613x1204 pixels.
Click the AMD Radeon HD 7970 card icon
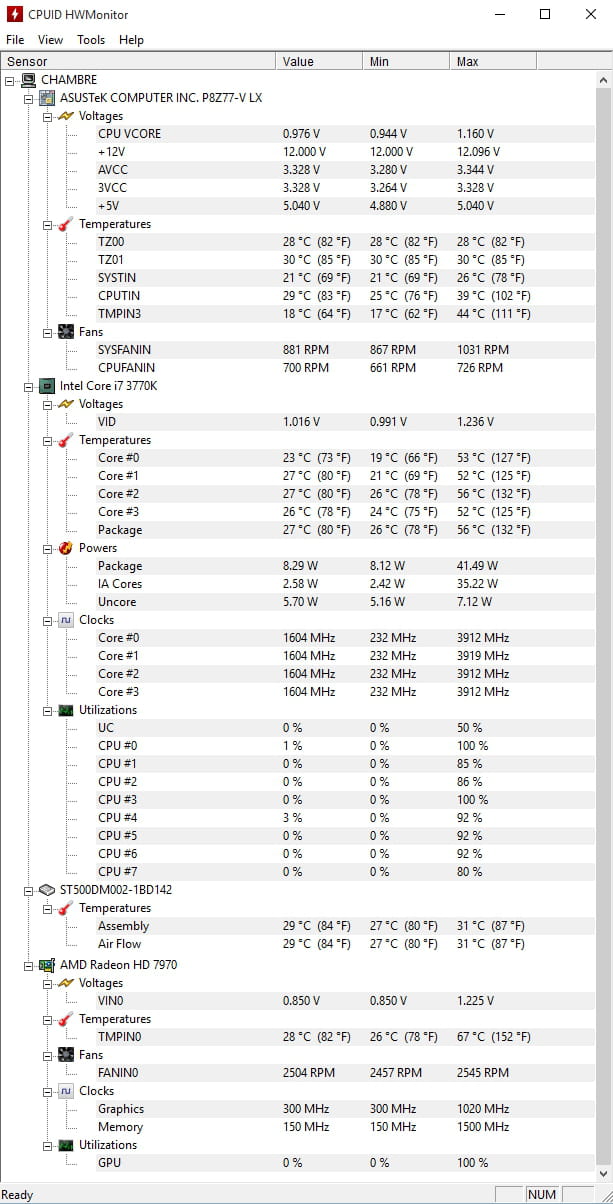pyautogui.click(x=47, y=966)
